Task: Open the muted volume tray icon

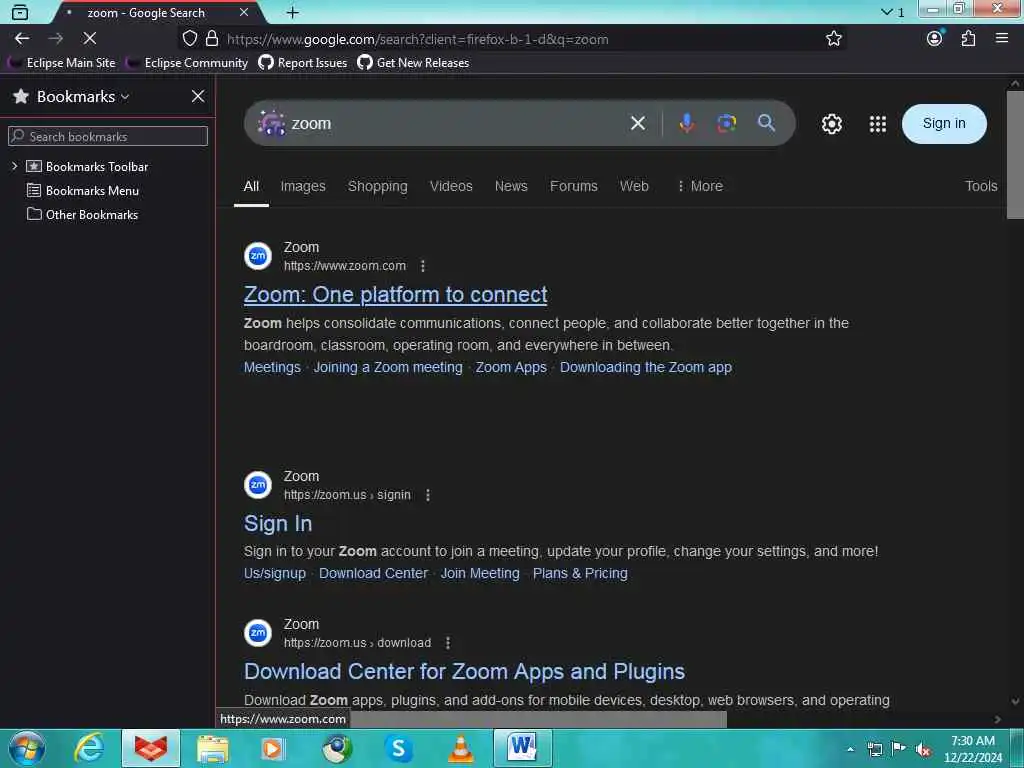Action: (x=923, y=749)
